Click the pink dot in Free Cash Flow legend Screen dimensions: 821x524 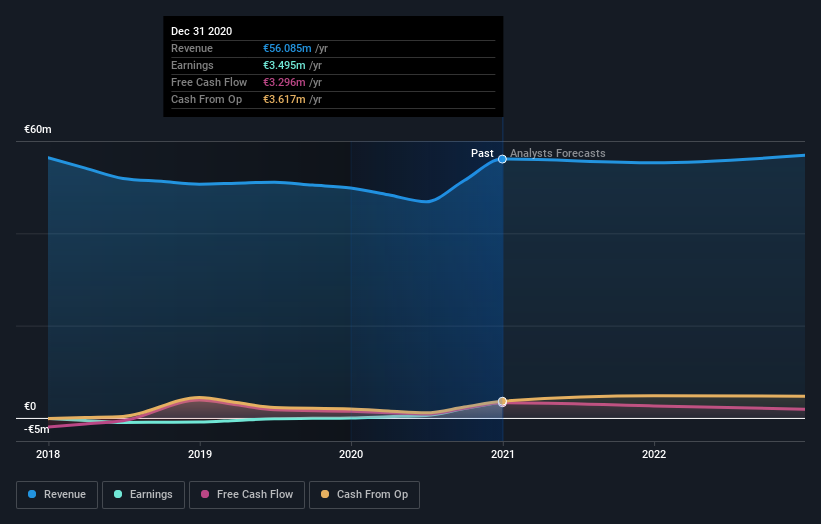click(x=205, y=494)
